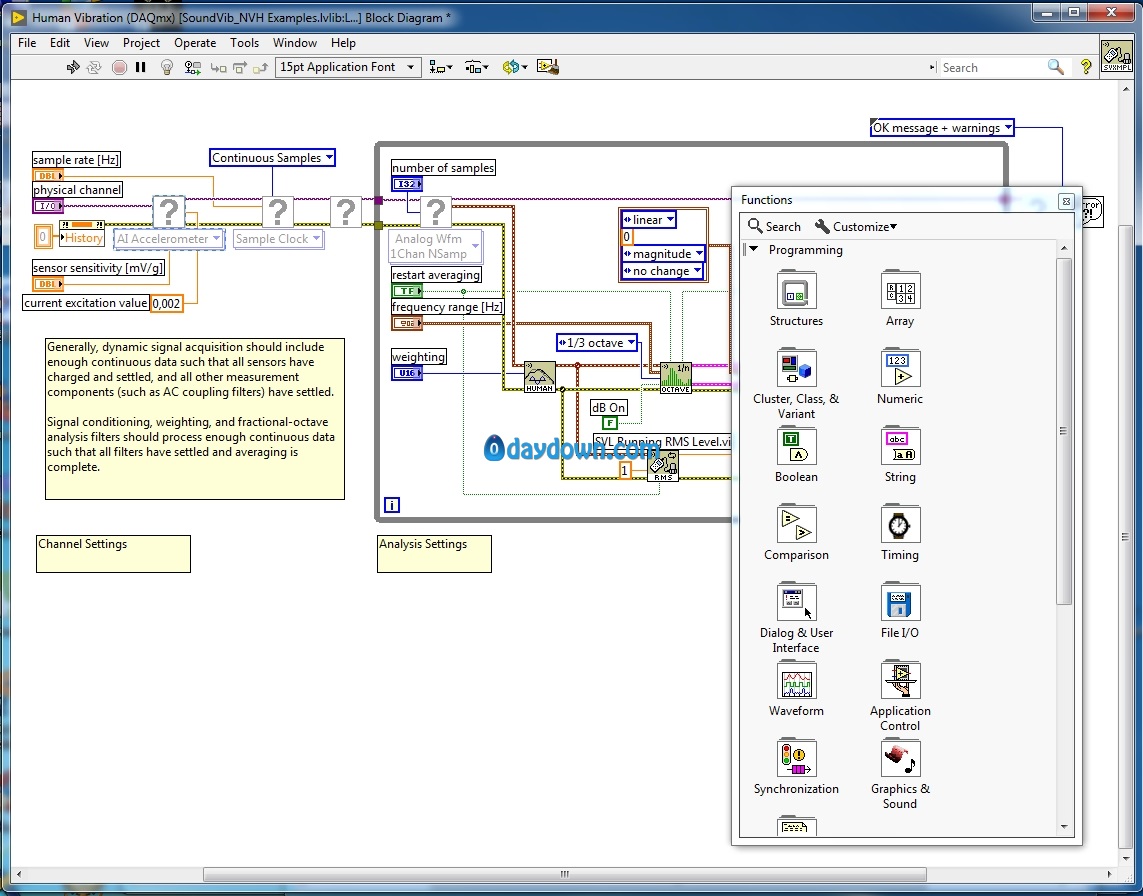Open the Synchronization palette

pyautogui.click(x=796, y=766)
